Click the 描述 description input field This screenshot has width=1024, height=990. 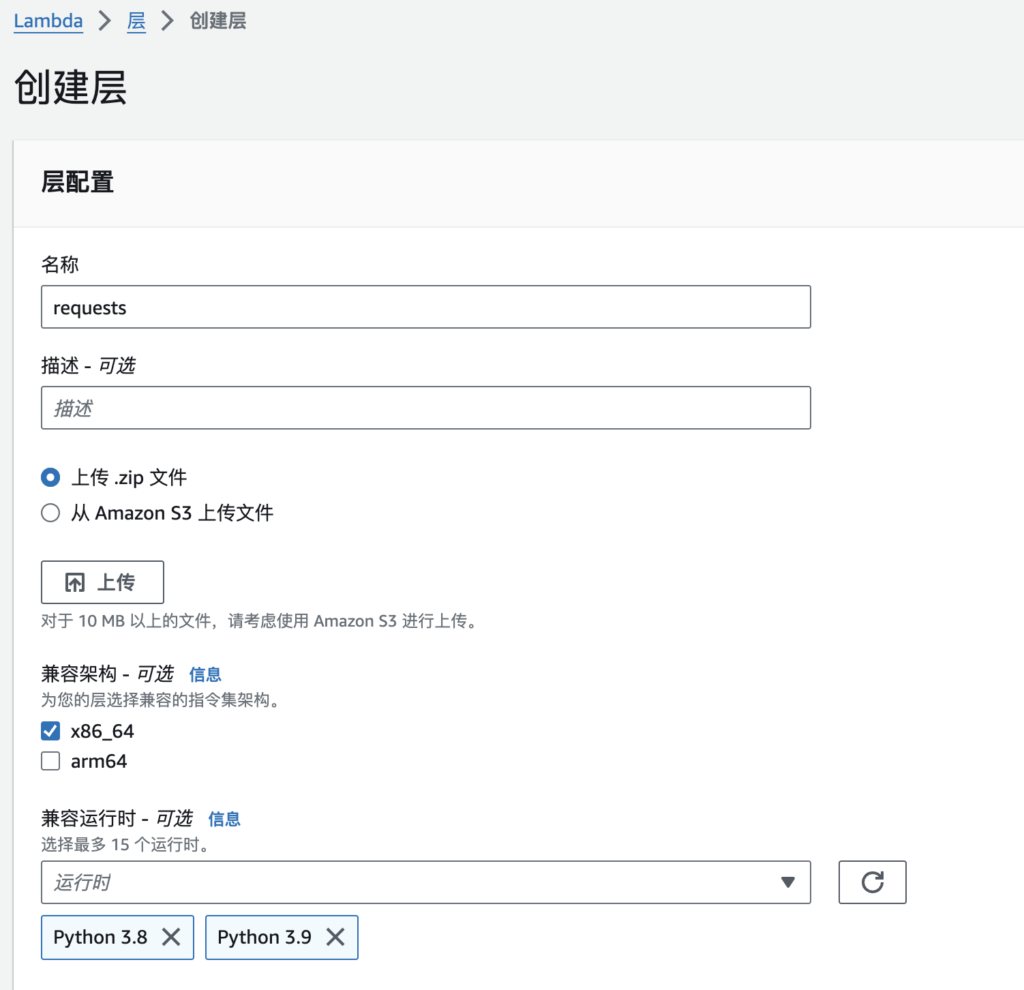coord(425,408)
